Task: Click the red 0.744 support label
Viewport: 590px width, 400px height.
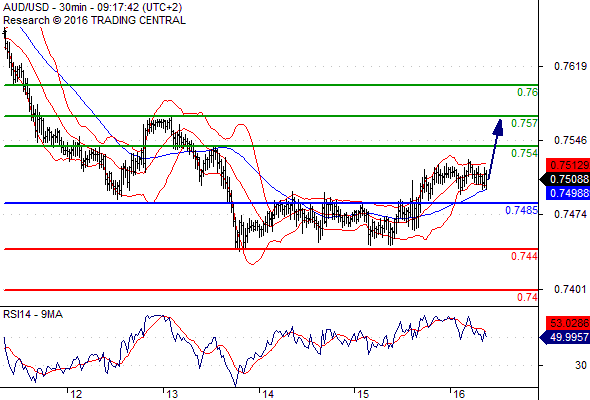Action: [x=525, y=256]
